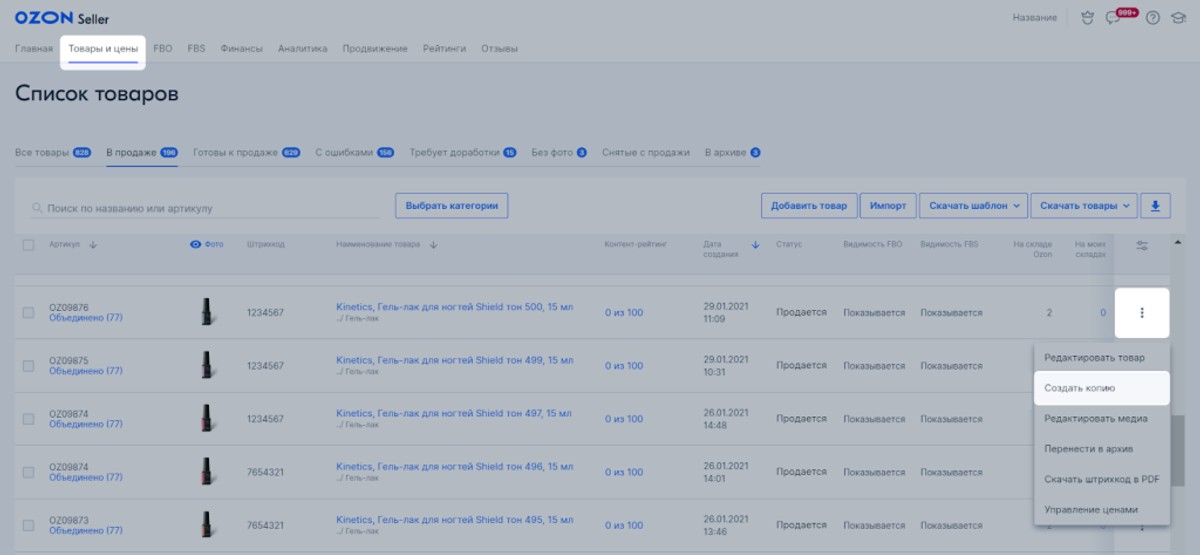Click the Выбрать категории button
The image size is (1200, 555).
click(x=452, y=206)
